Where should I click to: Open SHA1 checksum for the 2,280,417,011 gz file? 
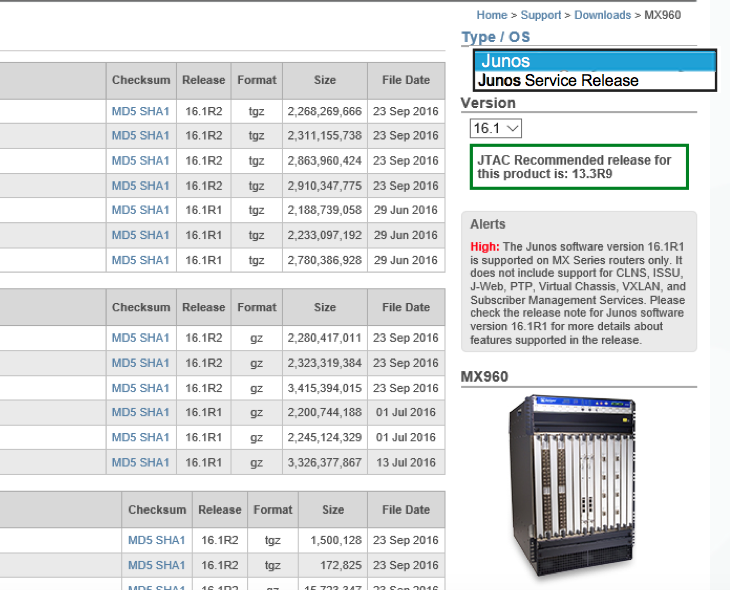(x=155, y=338)
